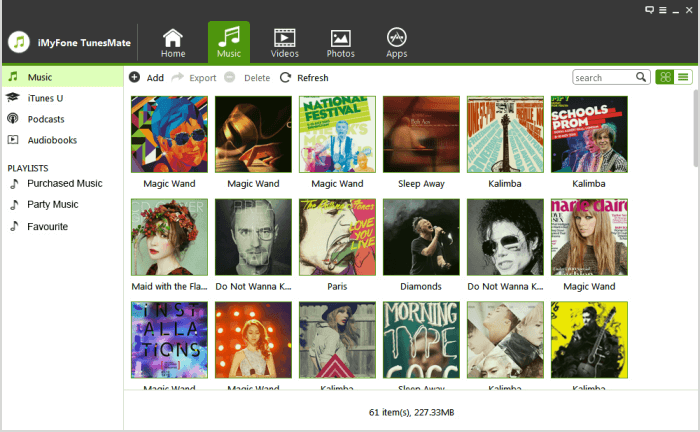This screenshot has height=432, width=700.
Task: Click the Paris track title
Action: click(x=337, y=287)
